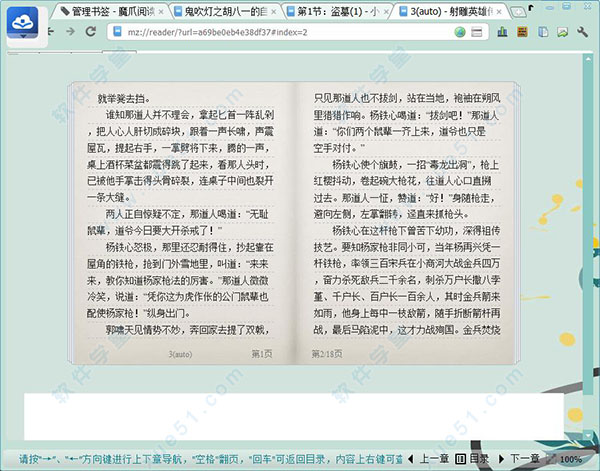Click the navigation hint text in the status bar
Screen dimensions: 600x471
(x=210, y=459)
